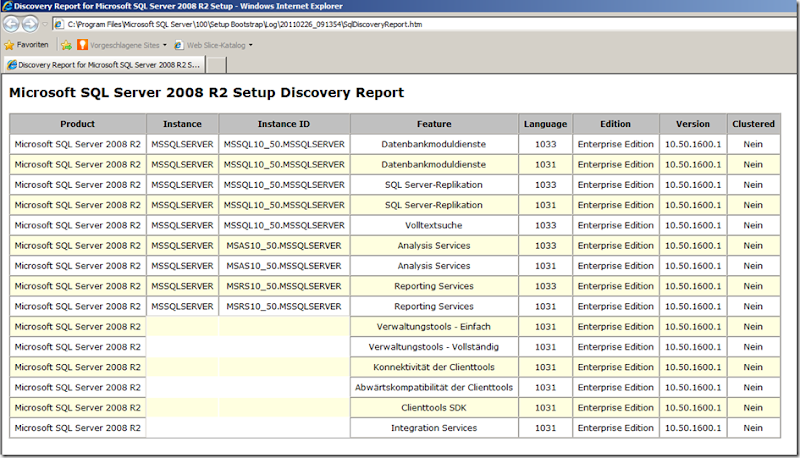Open Web Slice-Katalog link
800x458 pixels.
216,45
